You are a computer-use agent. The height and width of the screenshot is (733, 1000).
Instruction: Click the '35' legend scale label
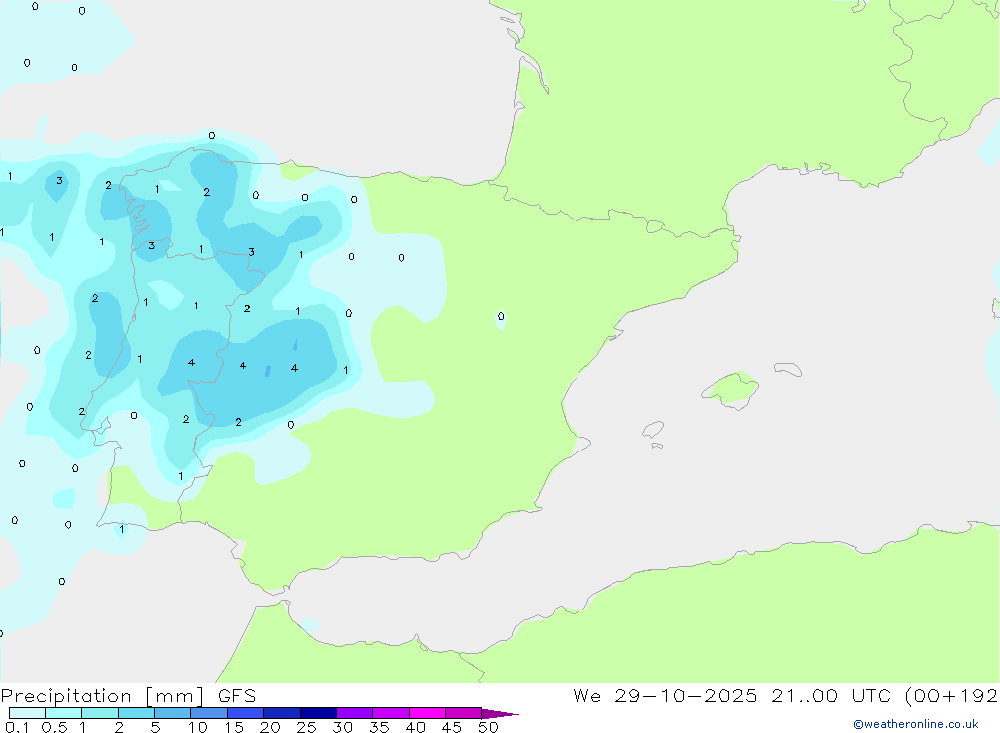379,727
